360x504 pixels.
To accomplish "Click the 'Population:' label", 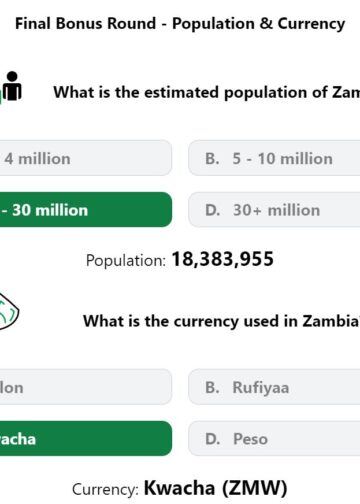I will 126,260.
